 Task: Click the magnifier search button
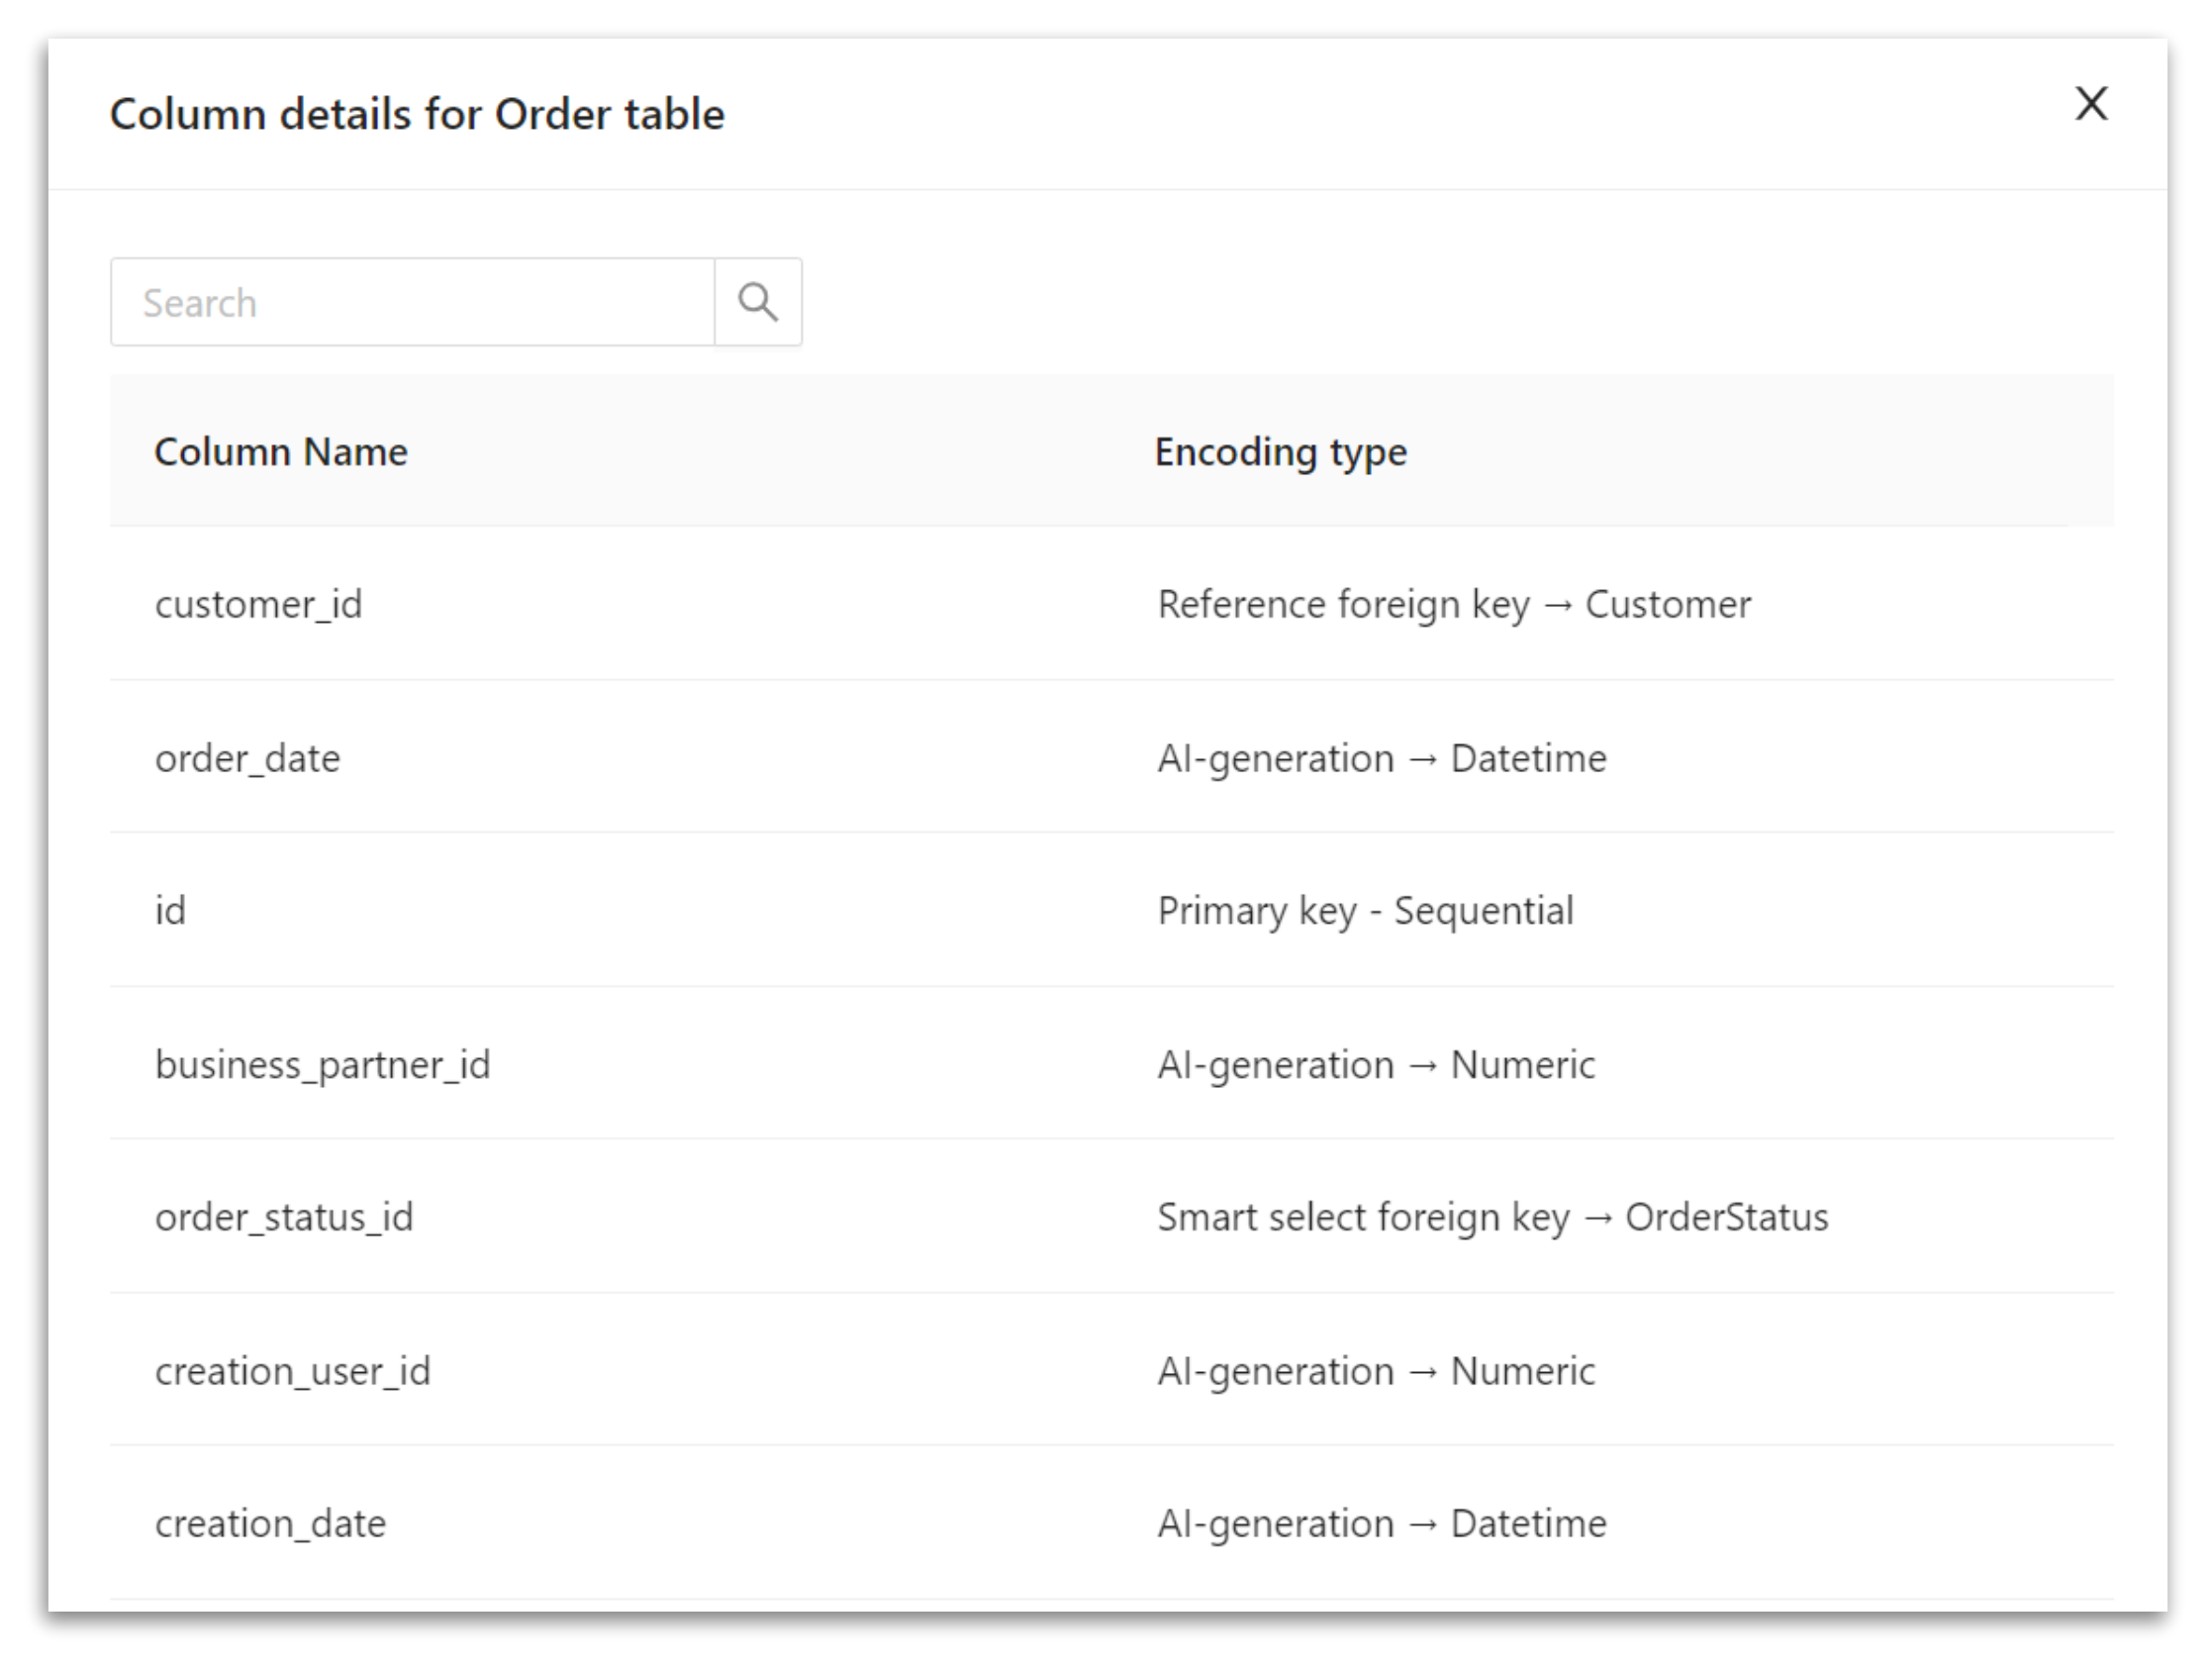tap(758, 302)
